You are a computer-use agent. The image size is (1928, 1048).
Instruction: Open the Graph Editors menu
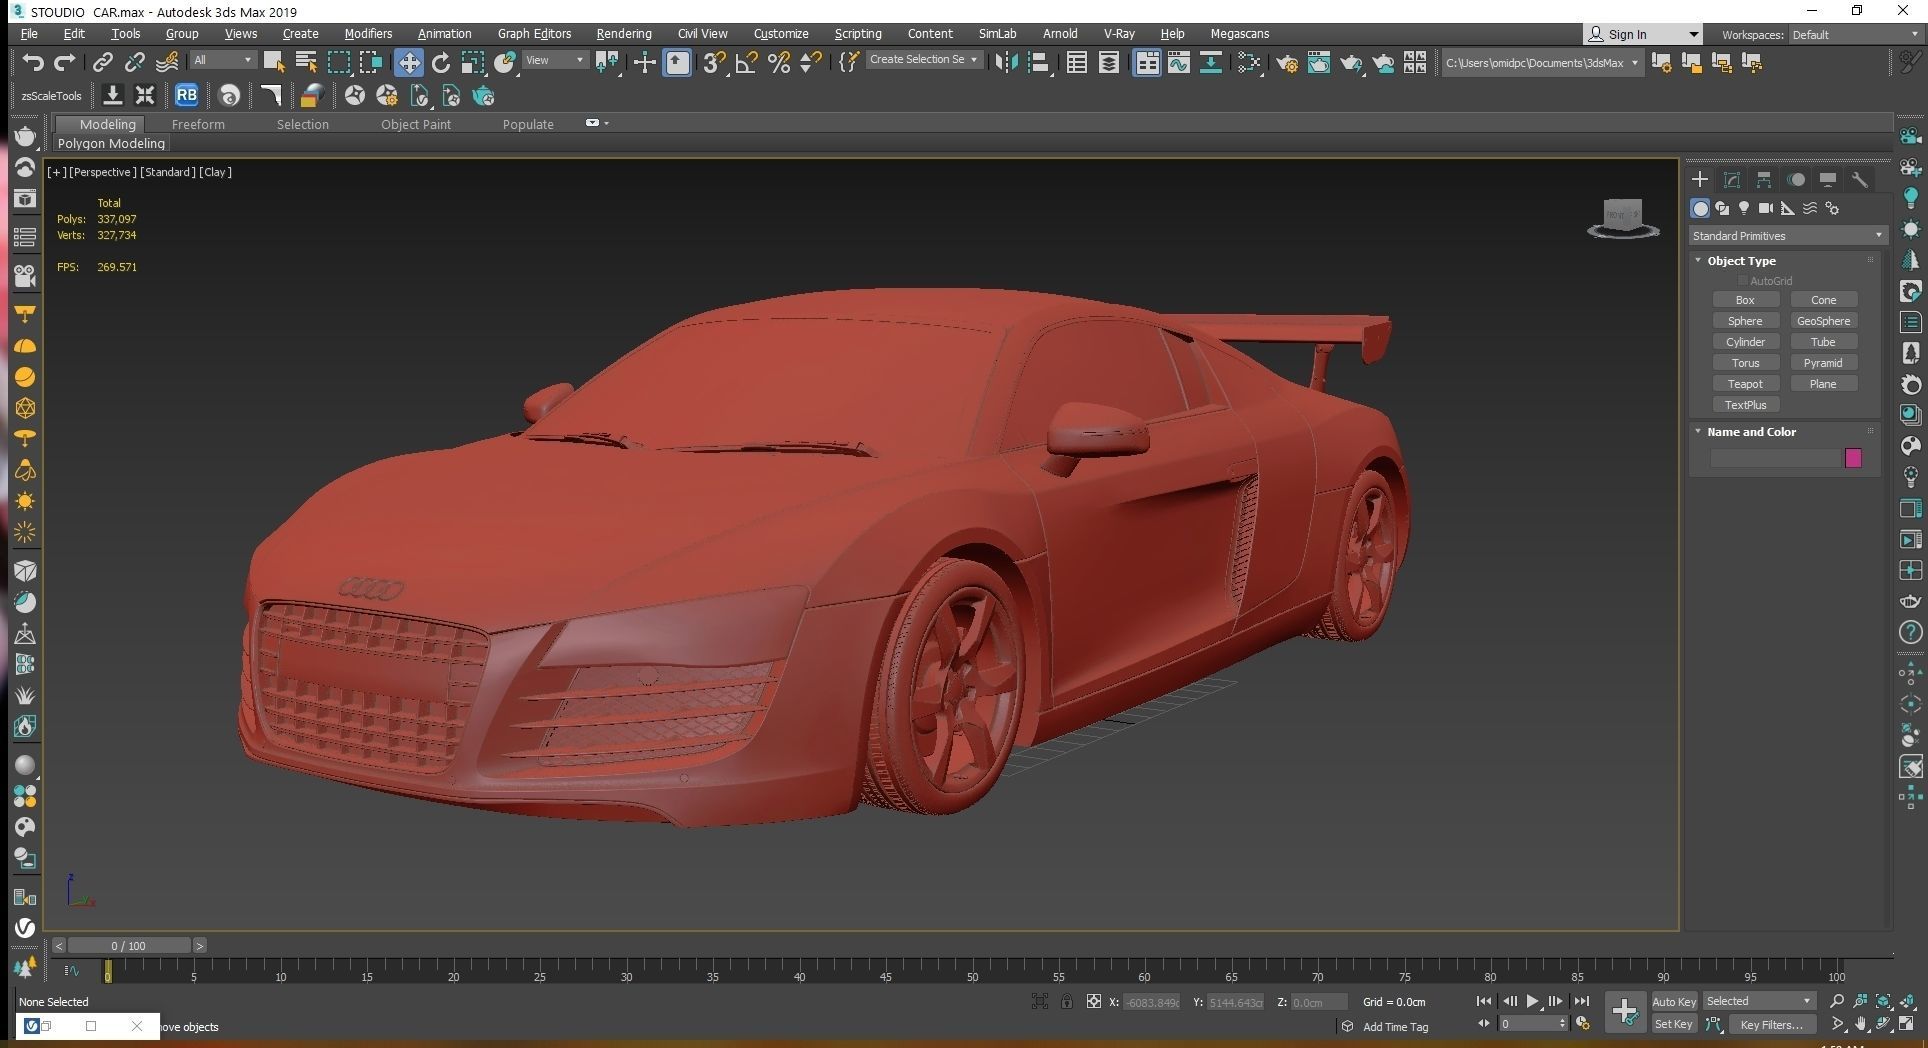click(x=534, y=33)
